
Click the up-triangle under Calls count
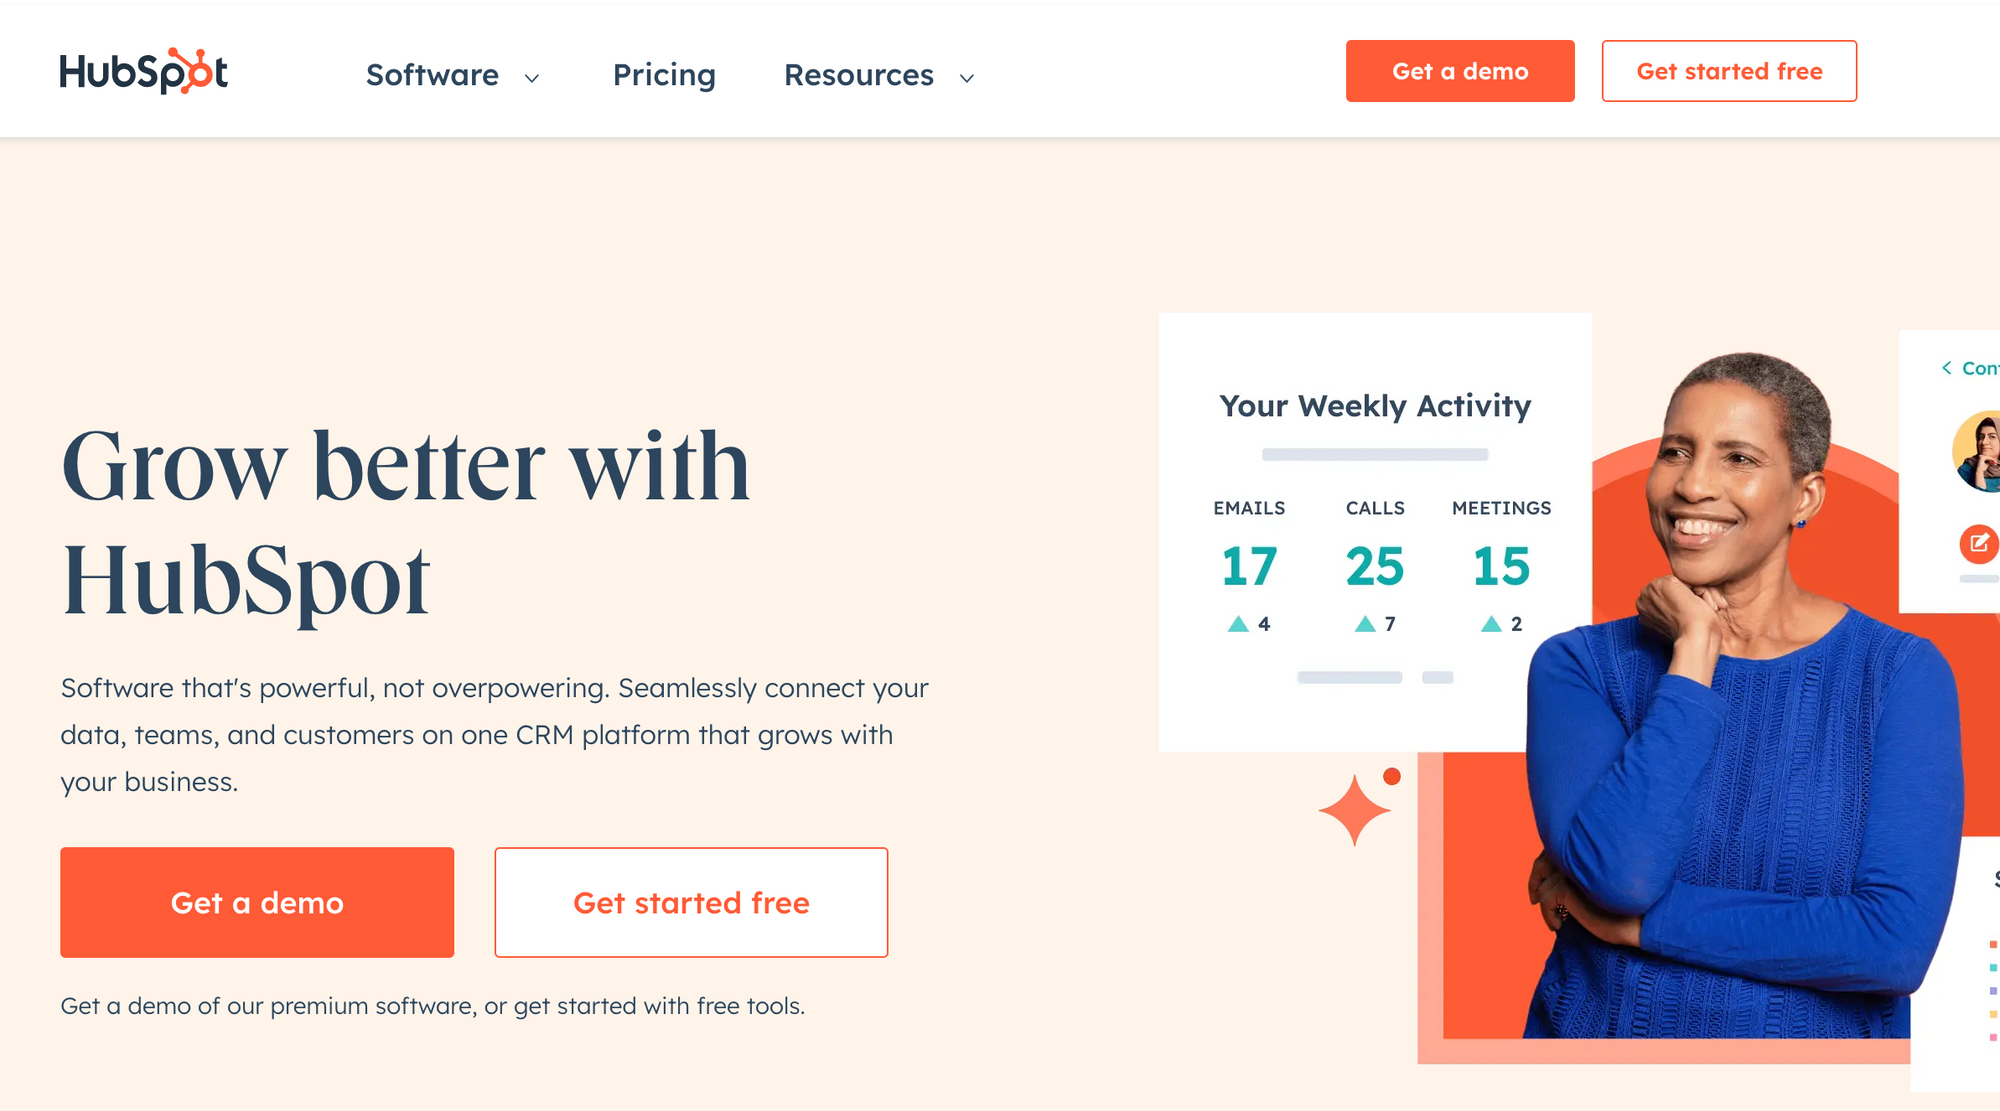click(x=1365, y=624)
